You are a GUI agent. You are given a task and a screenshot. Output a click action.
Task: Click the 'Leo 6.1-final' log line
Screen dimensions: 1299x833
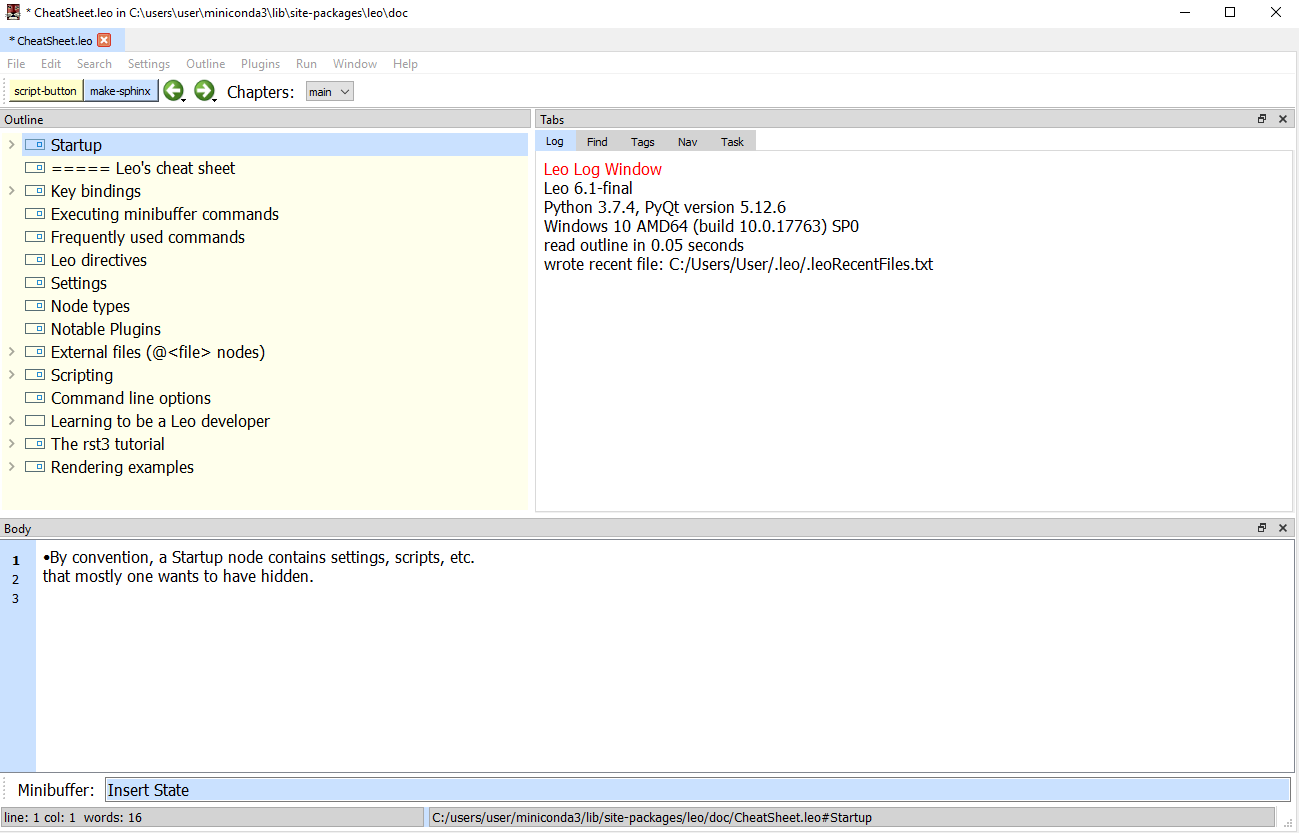588,188
